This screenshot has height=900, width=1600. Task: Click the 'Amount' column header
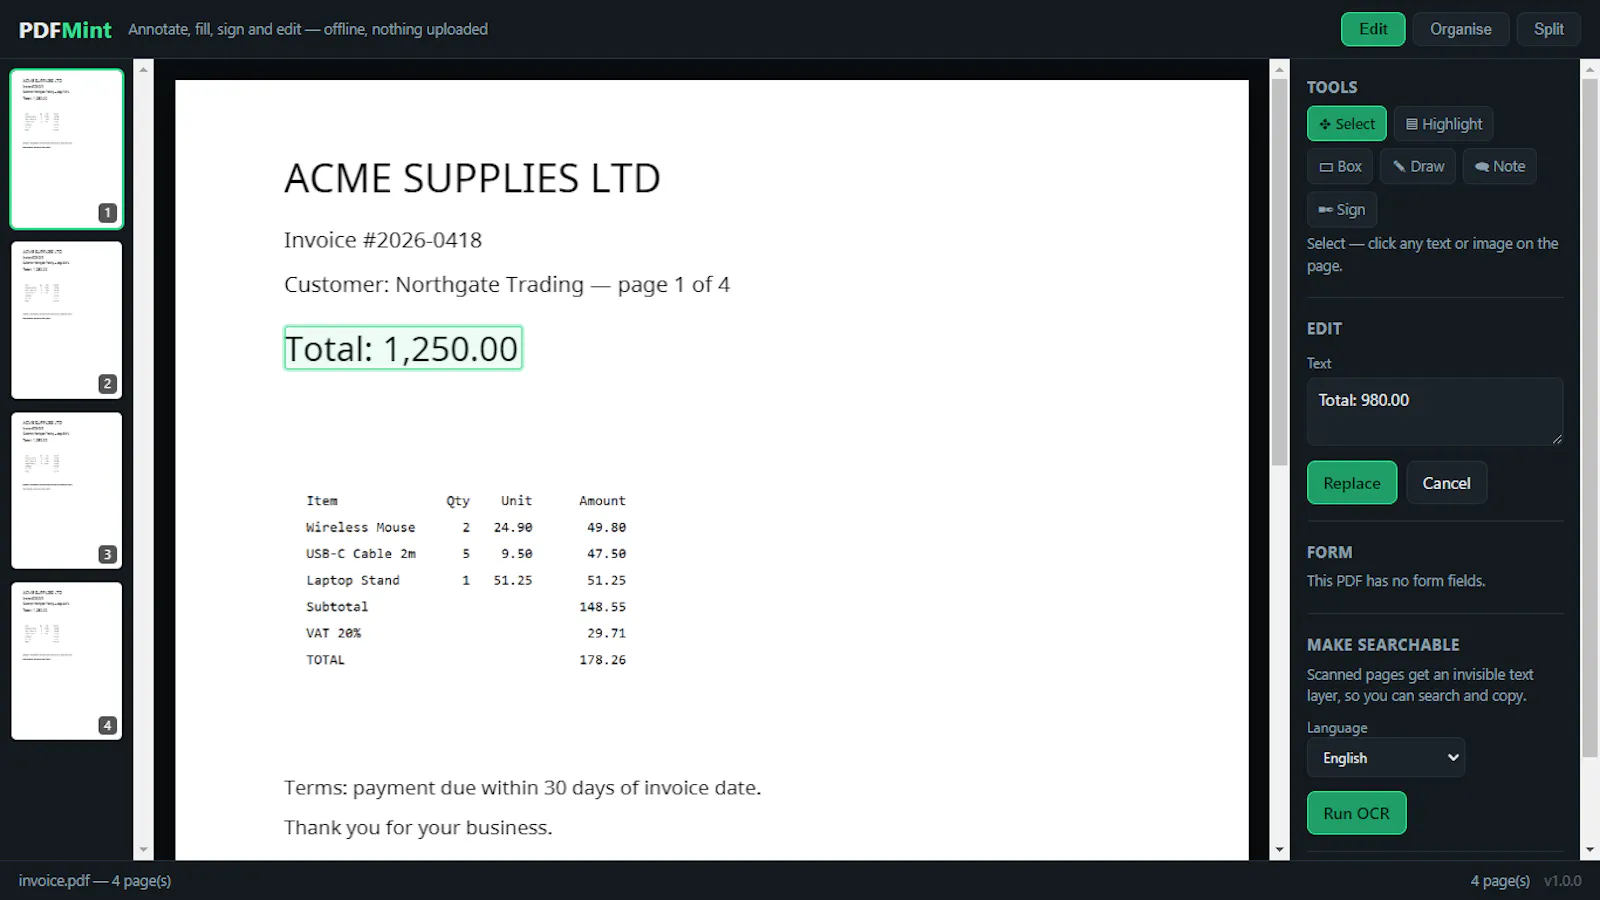602,501
